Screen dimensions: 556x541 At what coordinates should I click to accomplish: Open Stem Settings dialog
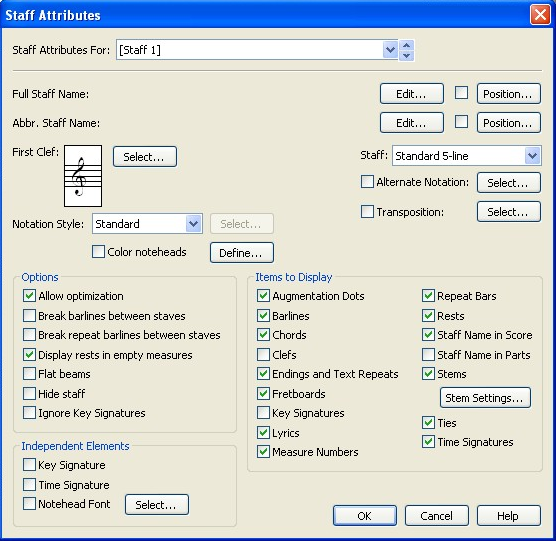[x=485, y=398]
